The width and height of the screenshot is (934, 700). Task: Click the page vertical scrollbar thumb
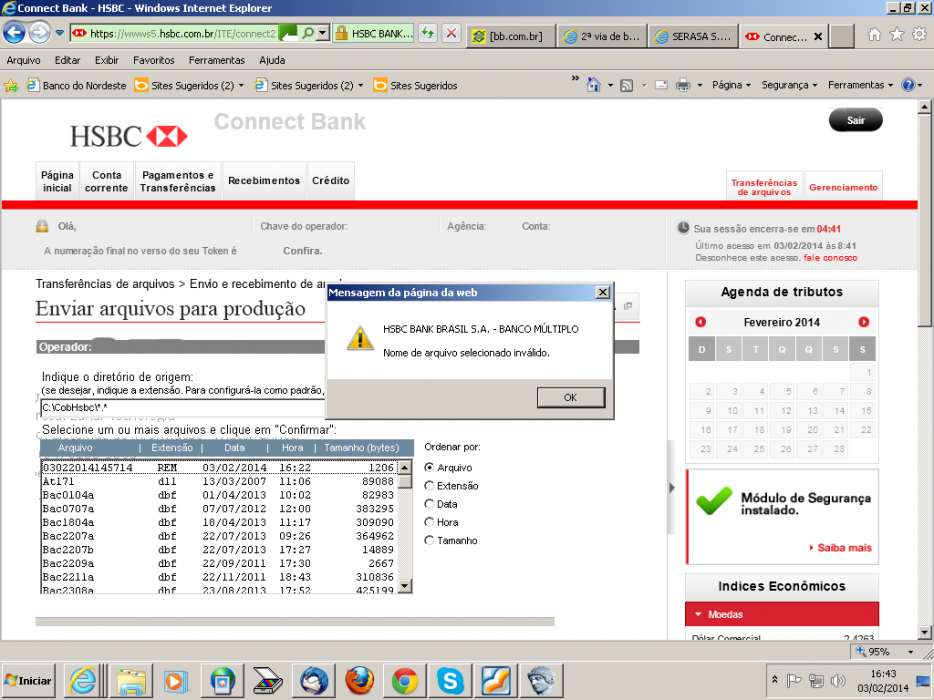[924, 220]
